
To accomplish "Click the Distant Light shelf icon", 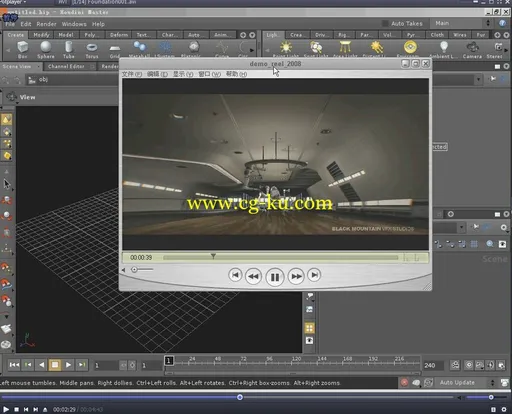I will pyautogui.click(x=377, y=49).
